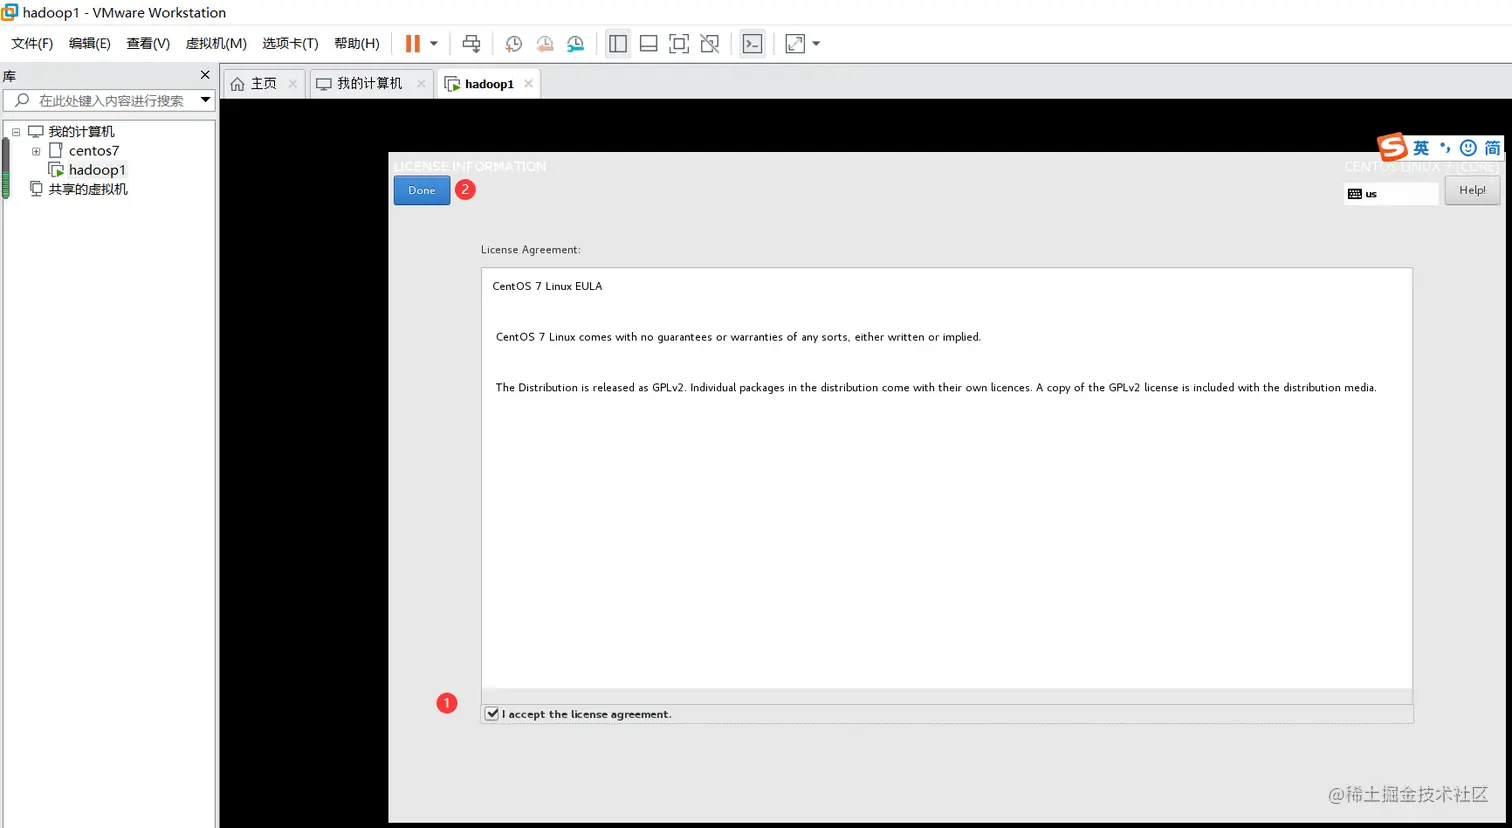Viewport: 1512px width, 828px height.
Task: Open the snapshot manager icon
Action: 575,44
